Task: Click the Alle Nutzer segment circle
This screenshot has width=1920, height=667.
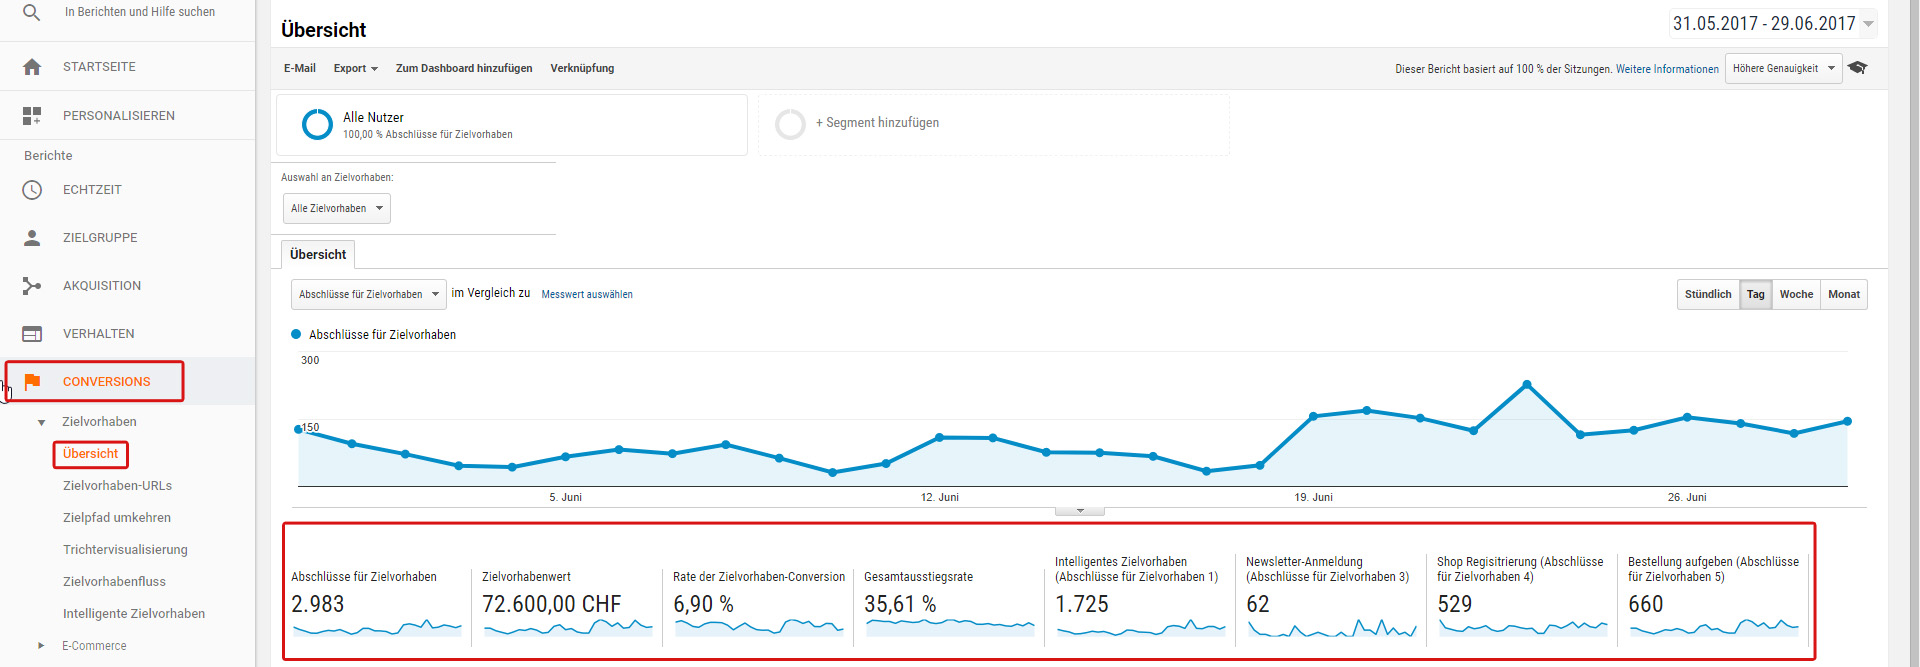Action: 317,124
